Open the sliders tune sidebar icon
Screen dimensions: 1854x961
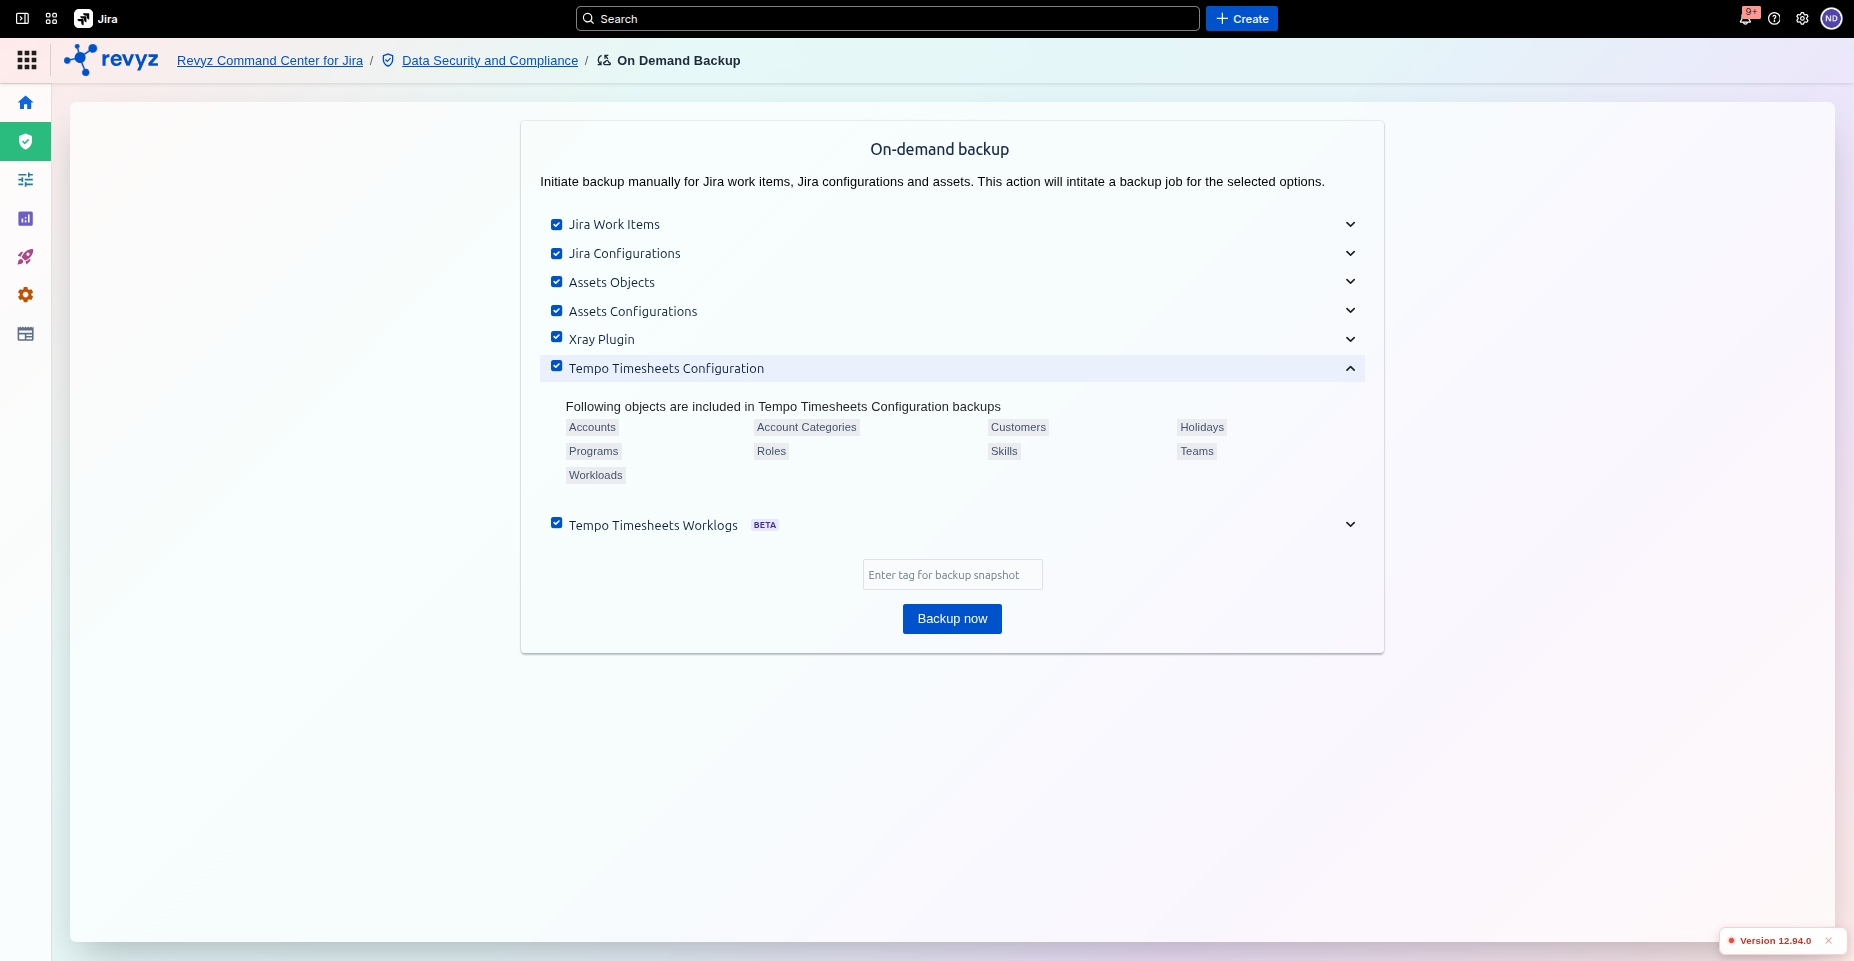(26, 180)
